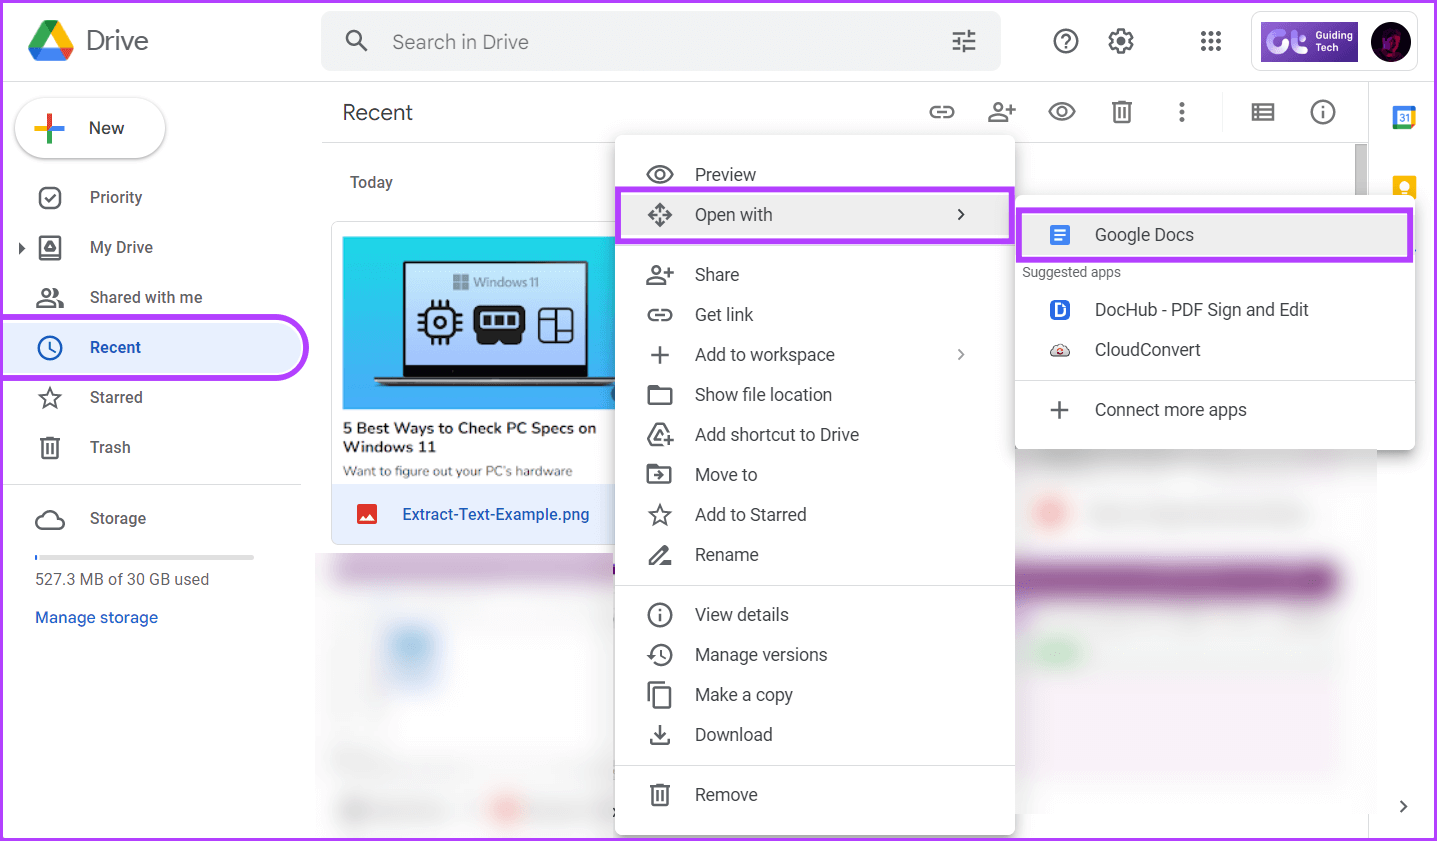Screen dimensions: 1437x841
Task: Select Rename in context menu
Action: 815,554
